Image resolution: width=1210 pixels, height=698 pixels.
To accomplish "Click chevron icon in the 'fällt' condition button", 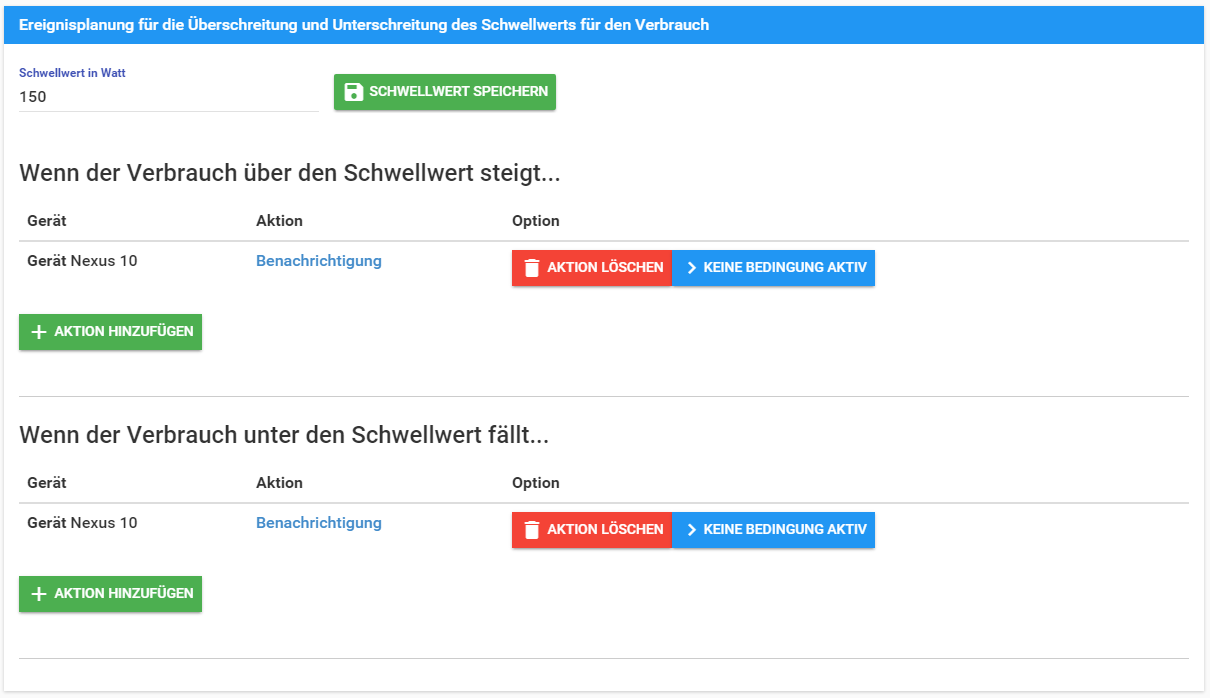I will pyautogui.click(x=691, y=530).
